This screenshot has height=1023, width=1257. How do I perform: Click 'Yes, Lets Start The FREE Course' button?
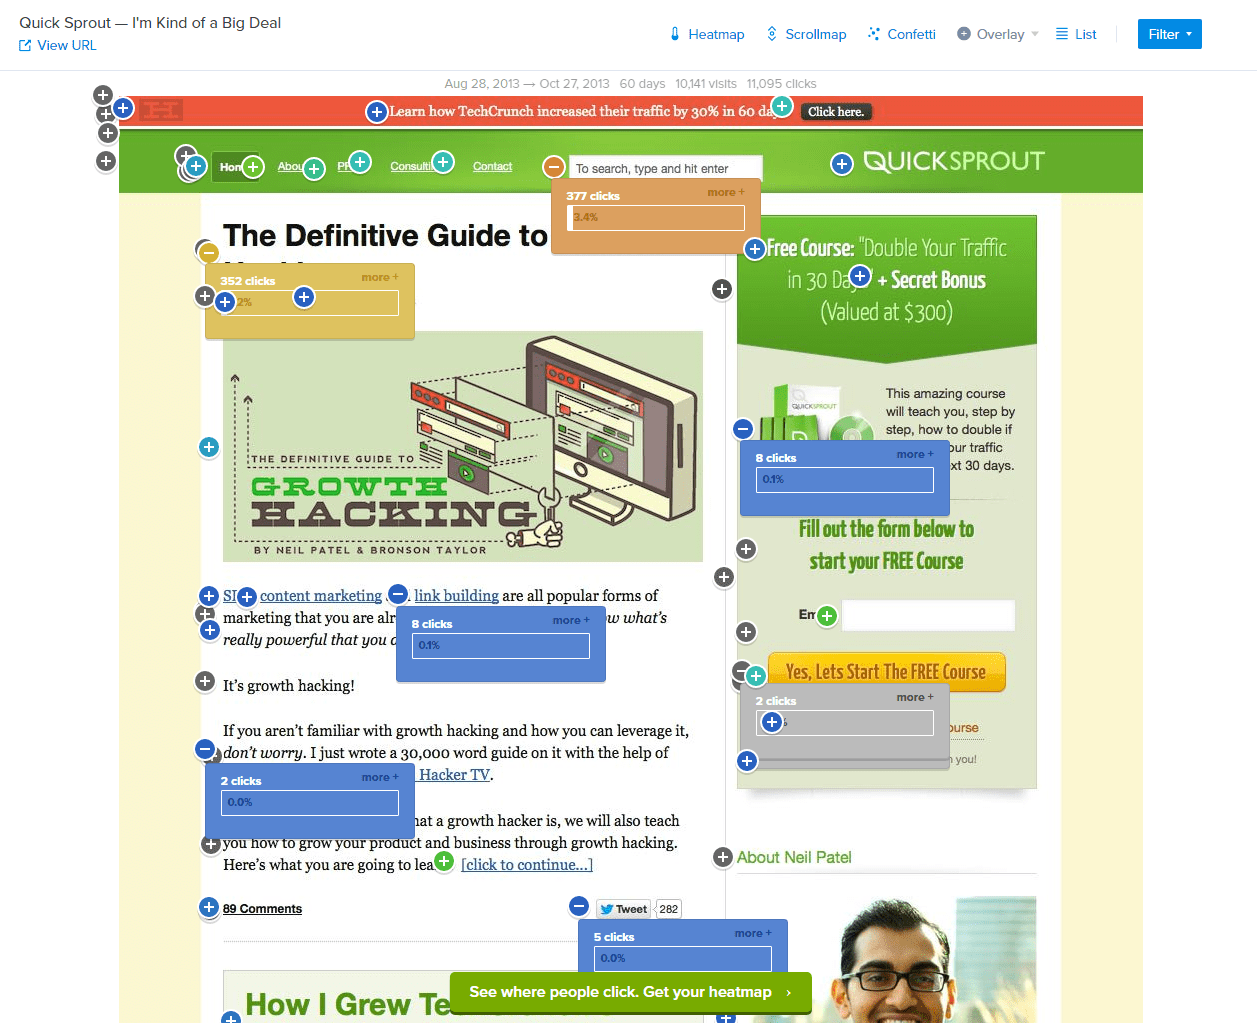point(886,672)
